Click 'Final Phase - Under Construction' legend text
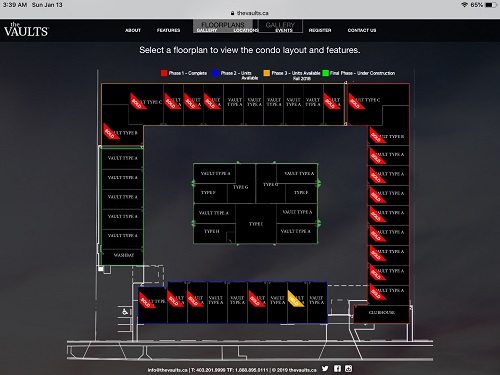 point(363,73)
